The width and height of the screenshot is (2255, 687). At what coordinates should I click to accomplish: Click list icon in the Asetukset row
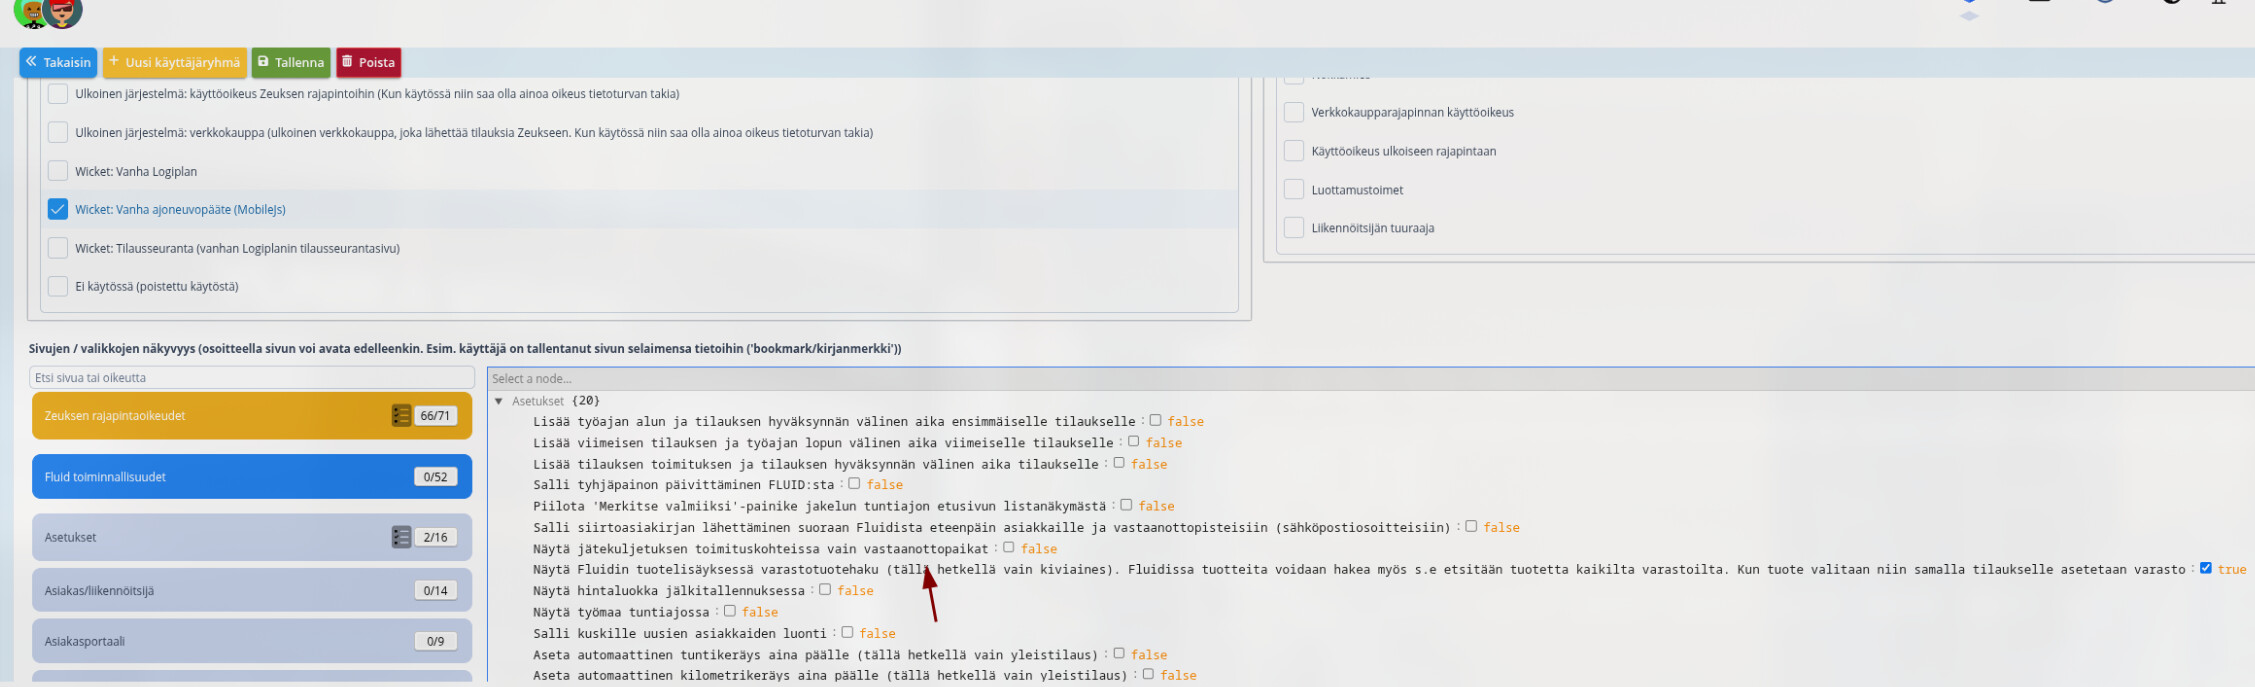pyautogui.click(x=401, y=537)
